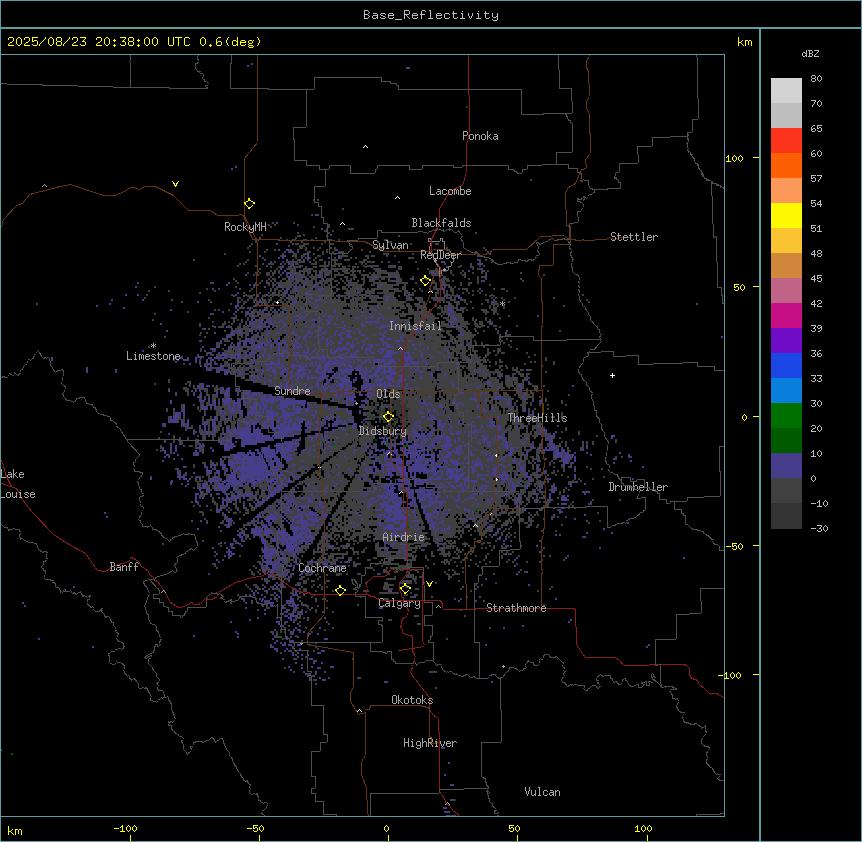Click the 50 km tick on bottom axis
This screenshot has height=842, width=862.
point(515,828)
